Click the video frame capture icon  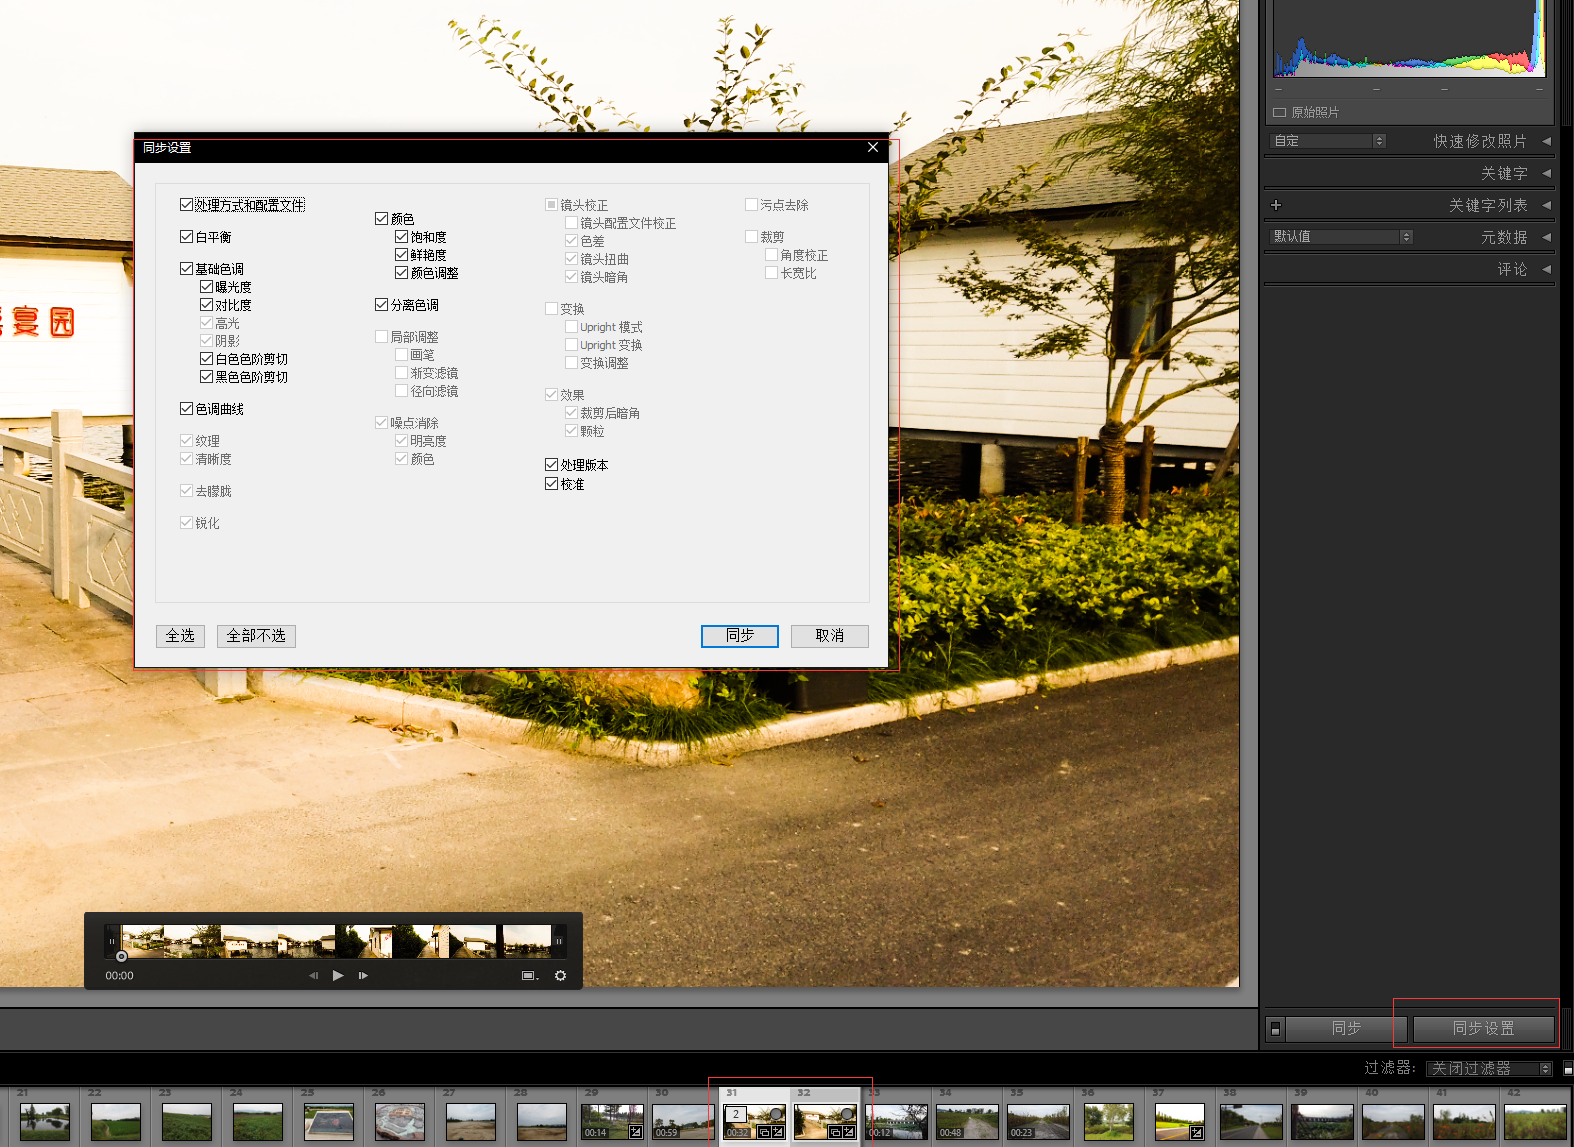(529, 975)
